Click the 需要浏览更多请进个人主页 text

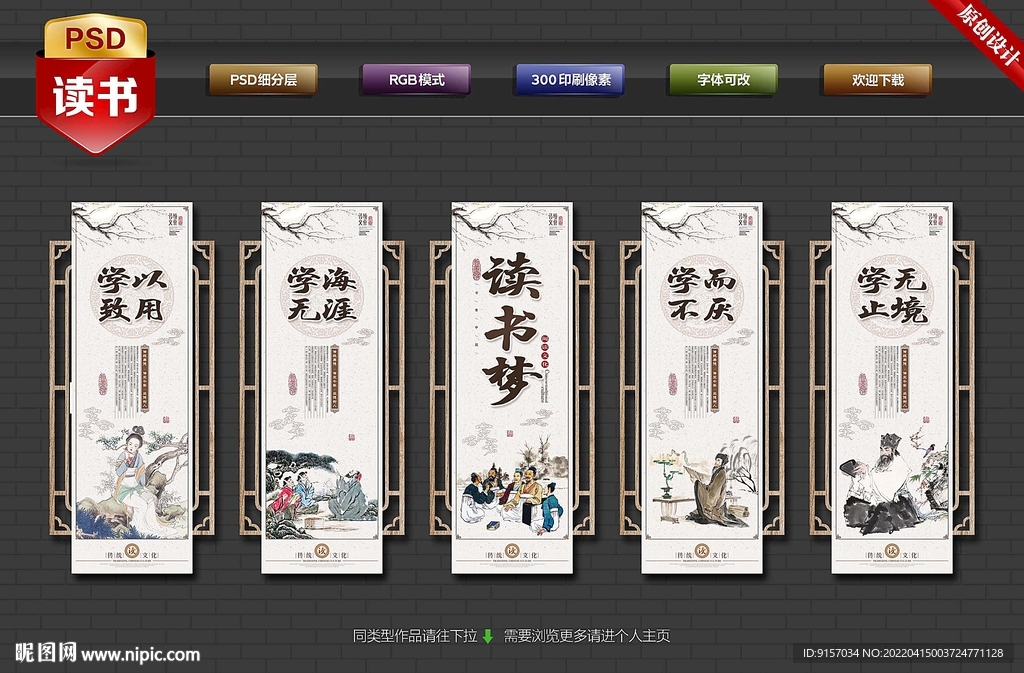pyautogui.click(x=586, y=636)
